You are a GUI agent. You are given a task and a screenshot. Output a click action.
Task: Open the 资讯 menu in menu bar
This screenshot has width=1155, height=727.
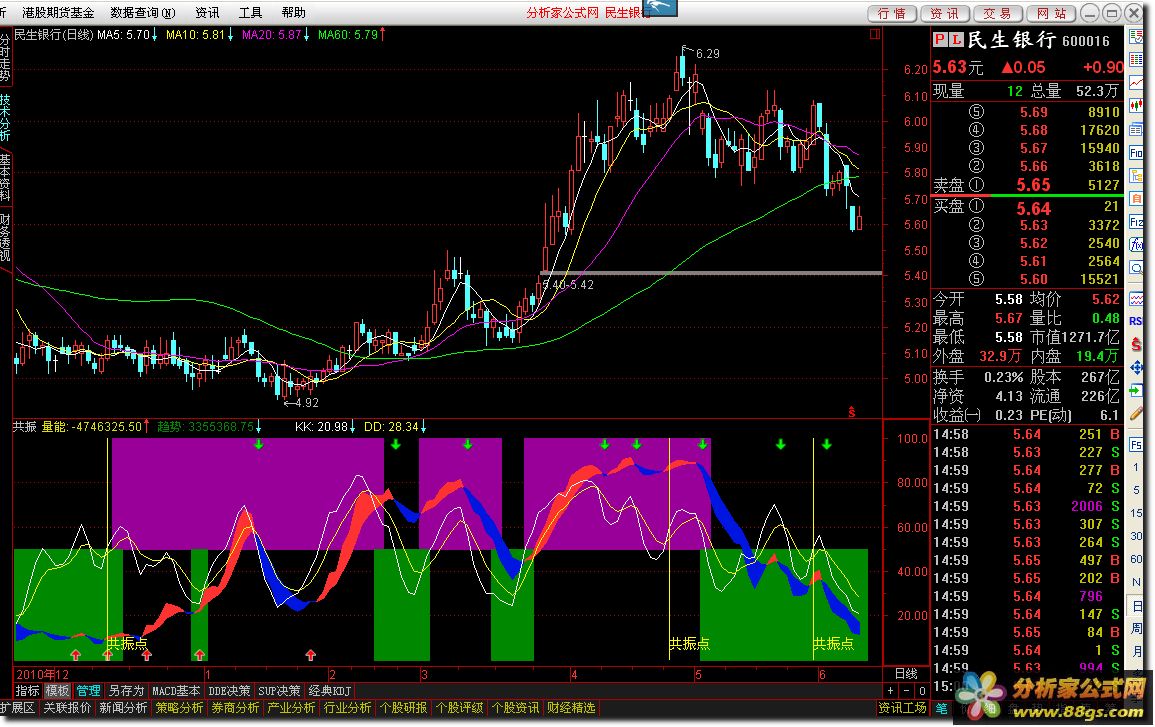207,13
